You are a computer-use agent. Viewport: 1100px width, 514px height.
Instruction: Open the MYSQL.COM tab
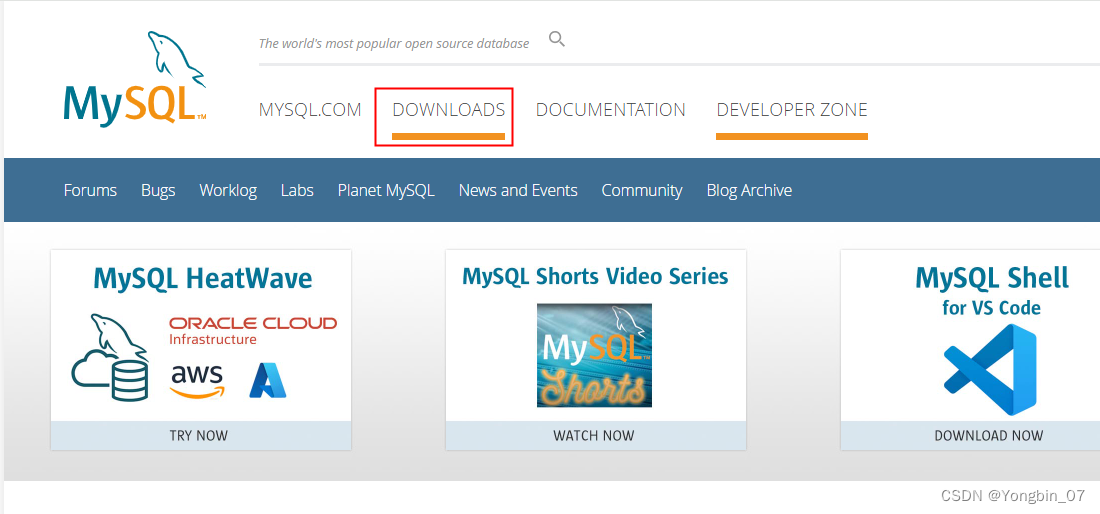pos(310,110)
